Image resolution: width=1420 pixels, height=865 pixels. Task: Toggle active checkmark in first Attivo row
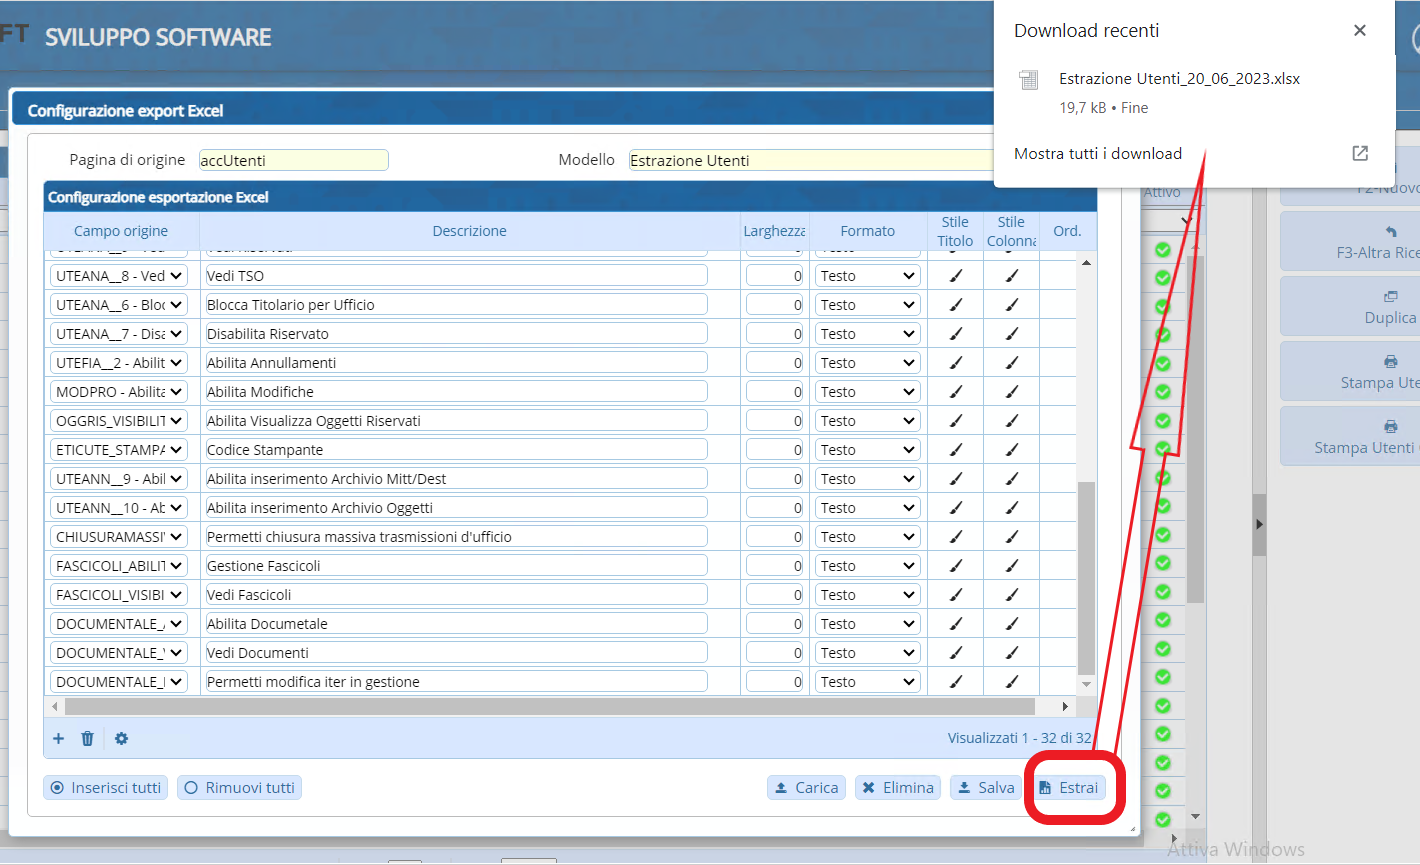1162,250
